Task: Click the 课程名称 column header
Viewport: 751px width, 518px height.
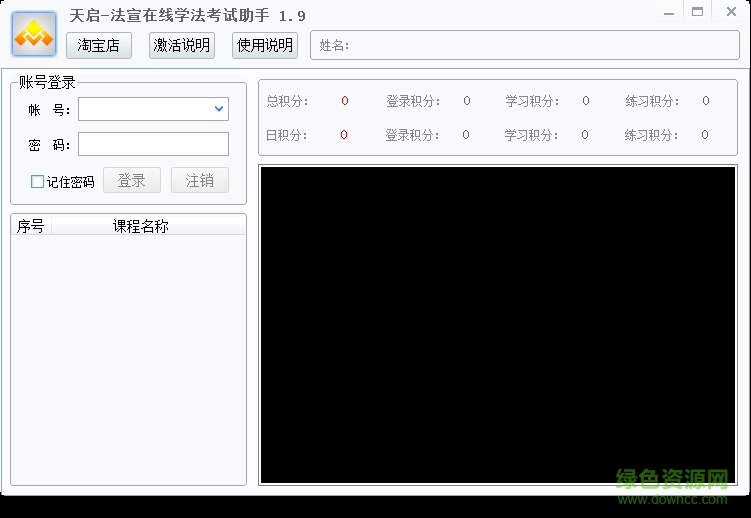Action: tap(141, 226)
